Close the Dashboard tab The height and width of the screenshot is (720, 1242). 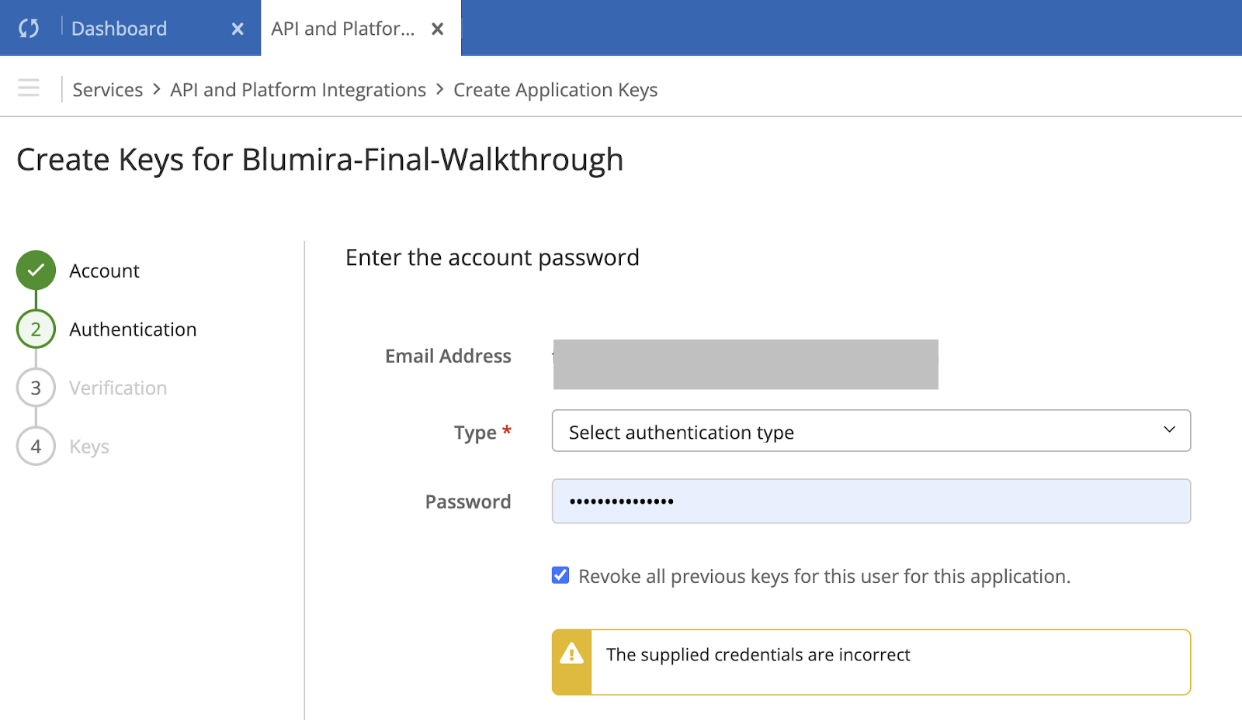coord(237,29)
